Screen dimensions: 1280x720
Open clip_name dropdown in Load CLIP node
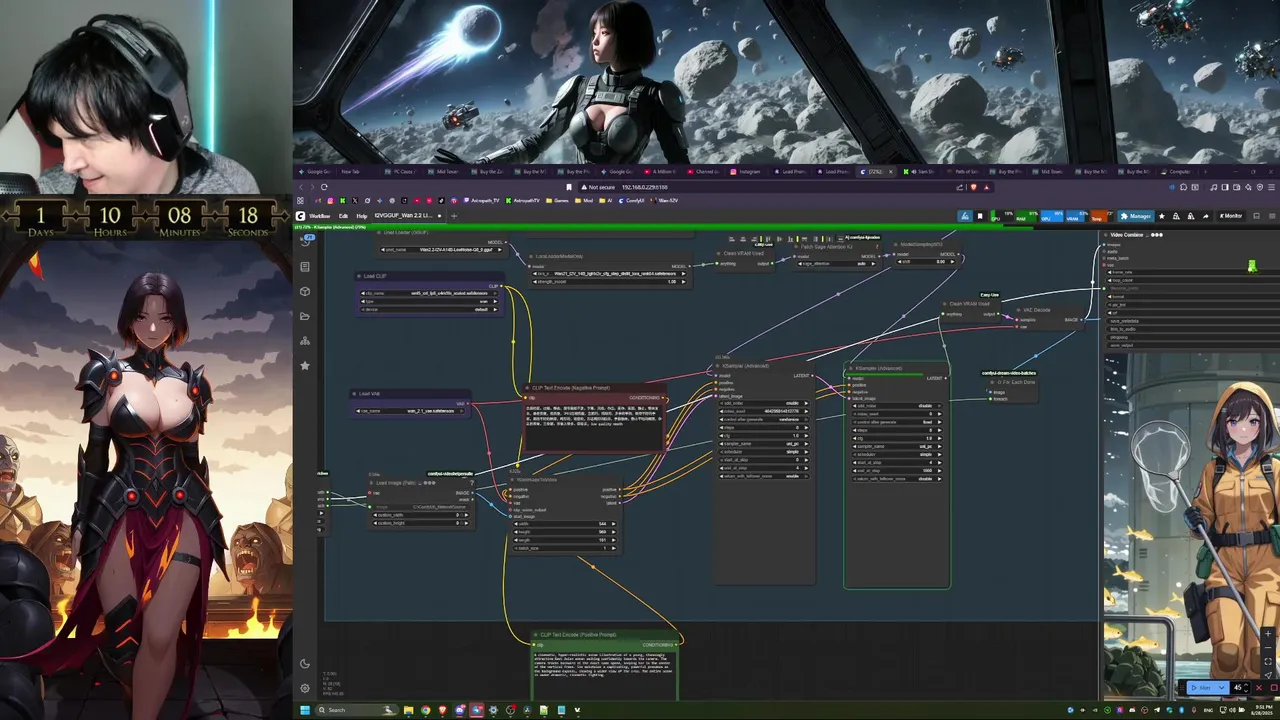[429, 293]
